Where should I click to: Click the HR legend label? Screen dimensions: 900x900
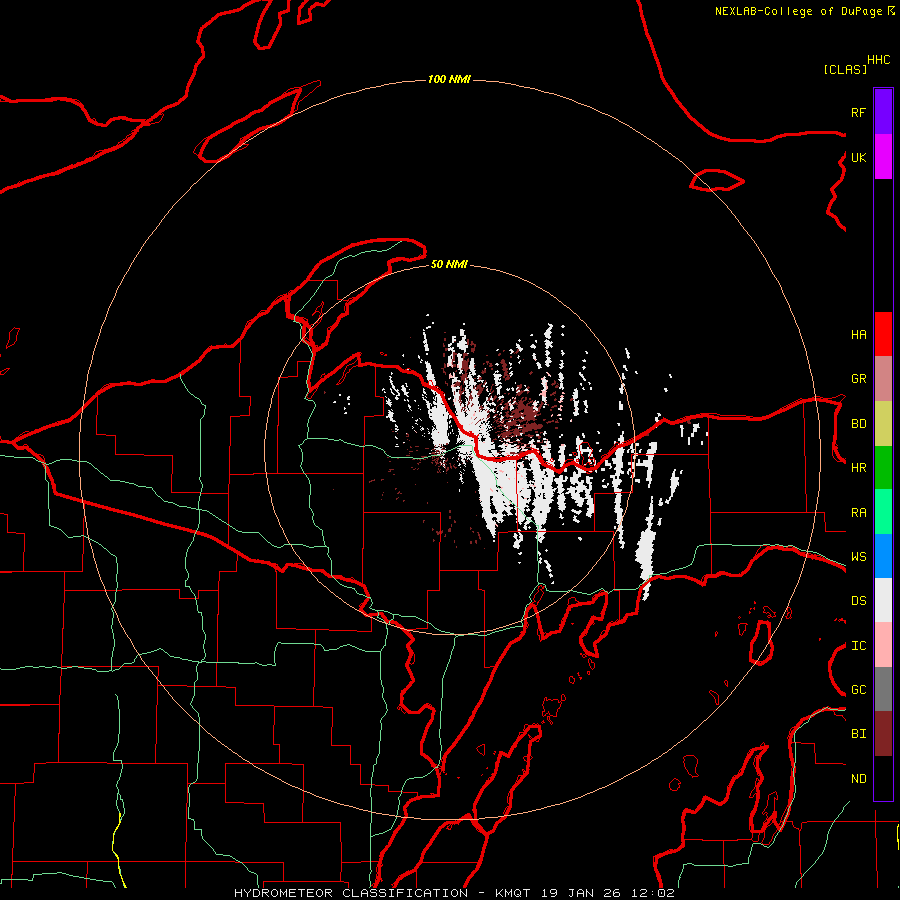pos(858,468)
